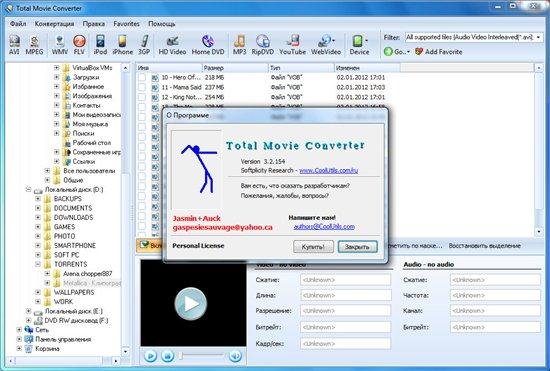
Task: Stop playback with the stop button
Action: [x=168, y=356]
